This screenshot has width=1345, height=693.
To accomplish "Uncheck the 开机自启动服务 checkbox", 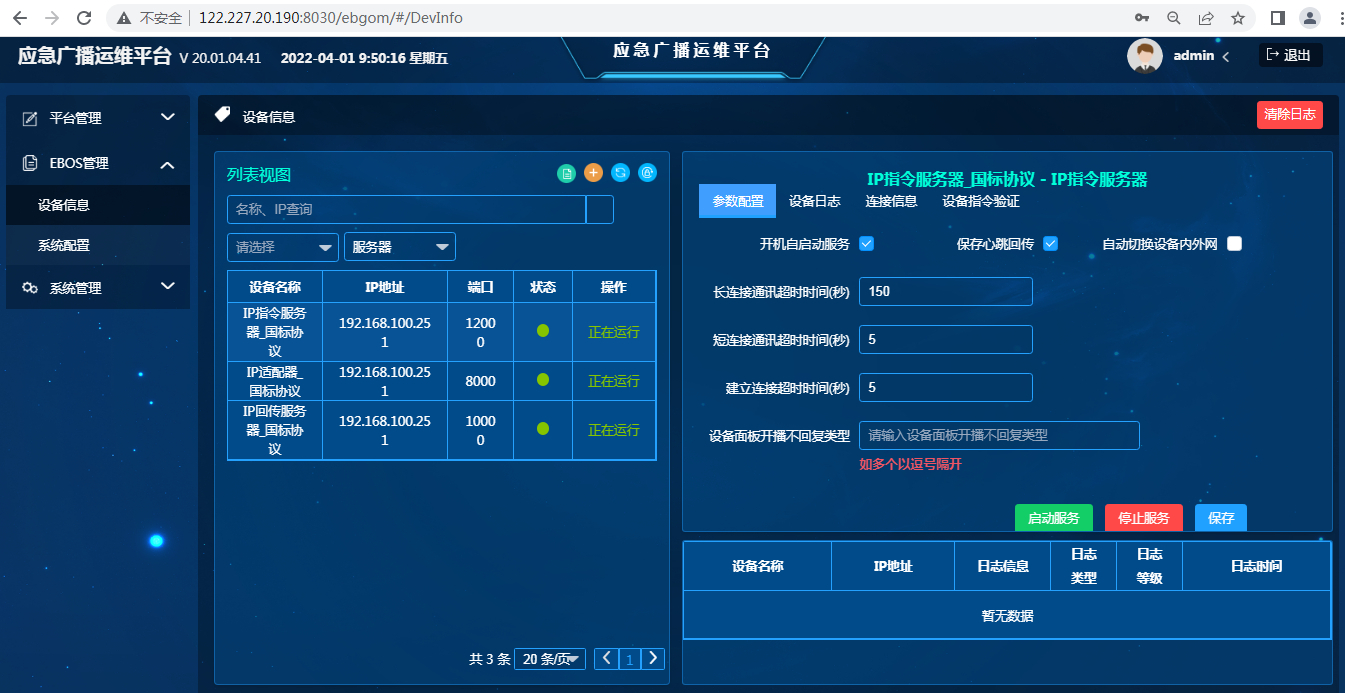I will pyautogui.click(x=867, y=244).
